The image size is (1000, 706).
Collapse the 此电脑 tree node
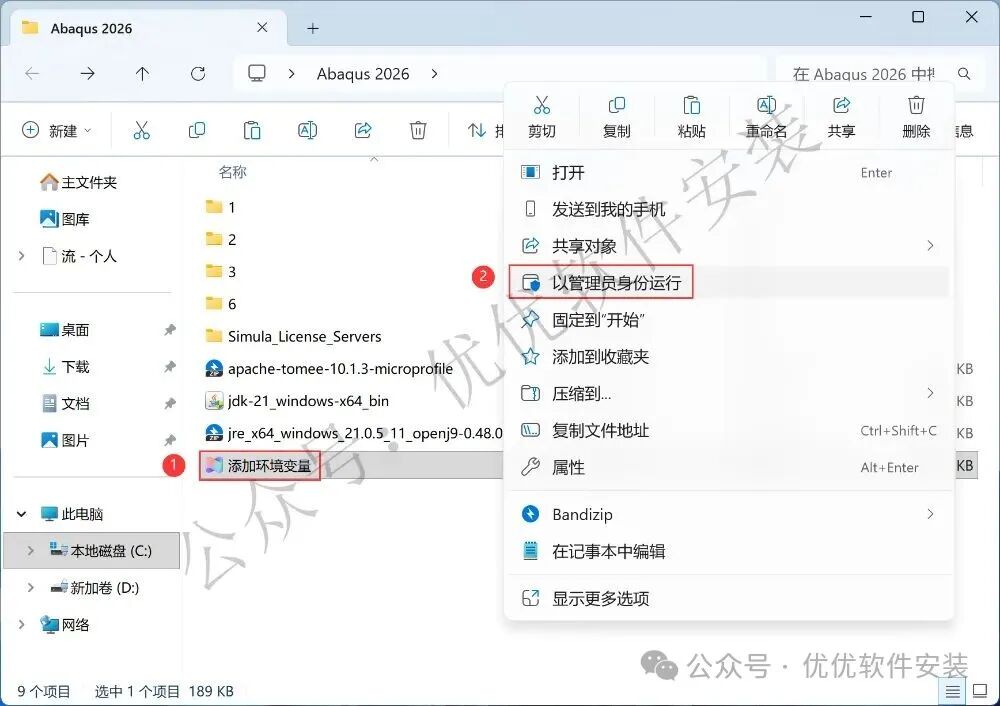(x=22, y=514)
